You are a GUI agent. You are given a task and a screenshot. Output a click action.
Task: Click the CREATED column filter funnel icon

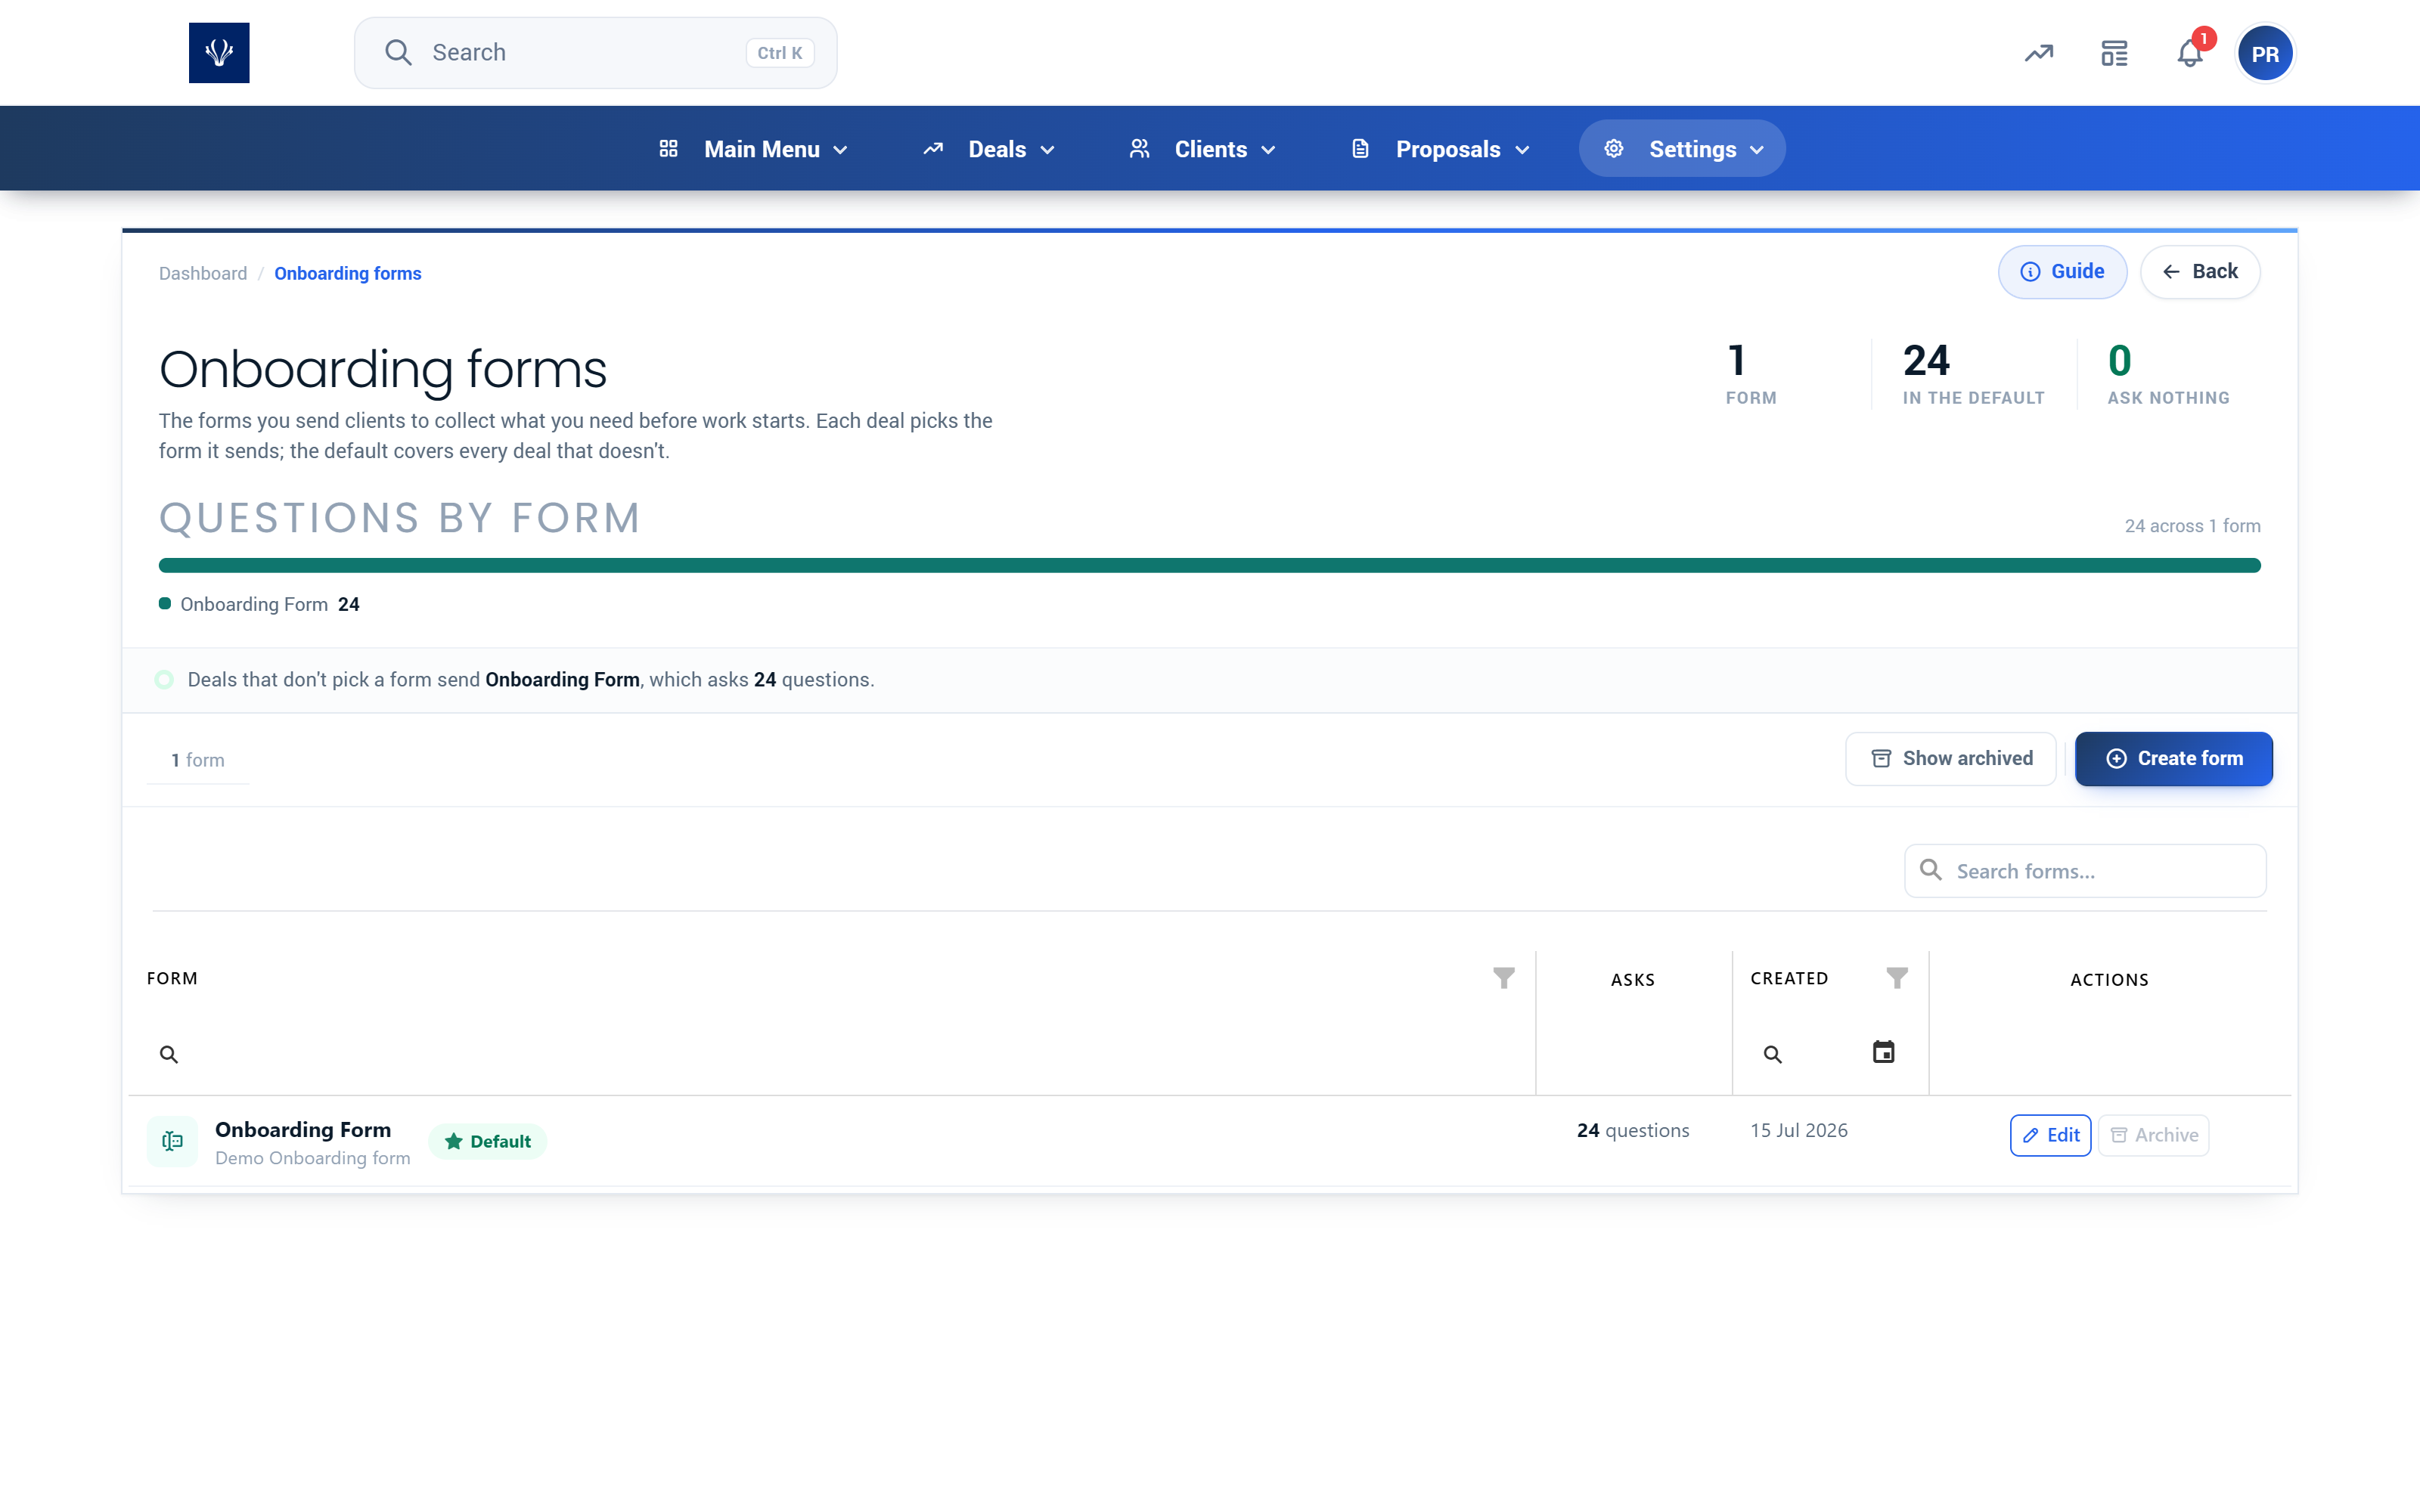tap(1897, 978)
